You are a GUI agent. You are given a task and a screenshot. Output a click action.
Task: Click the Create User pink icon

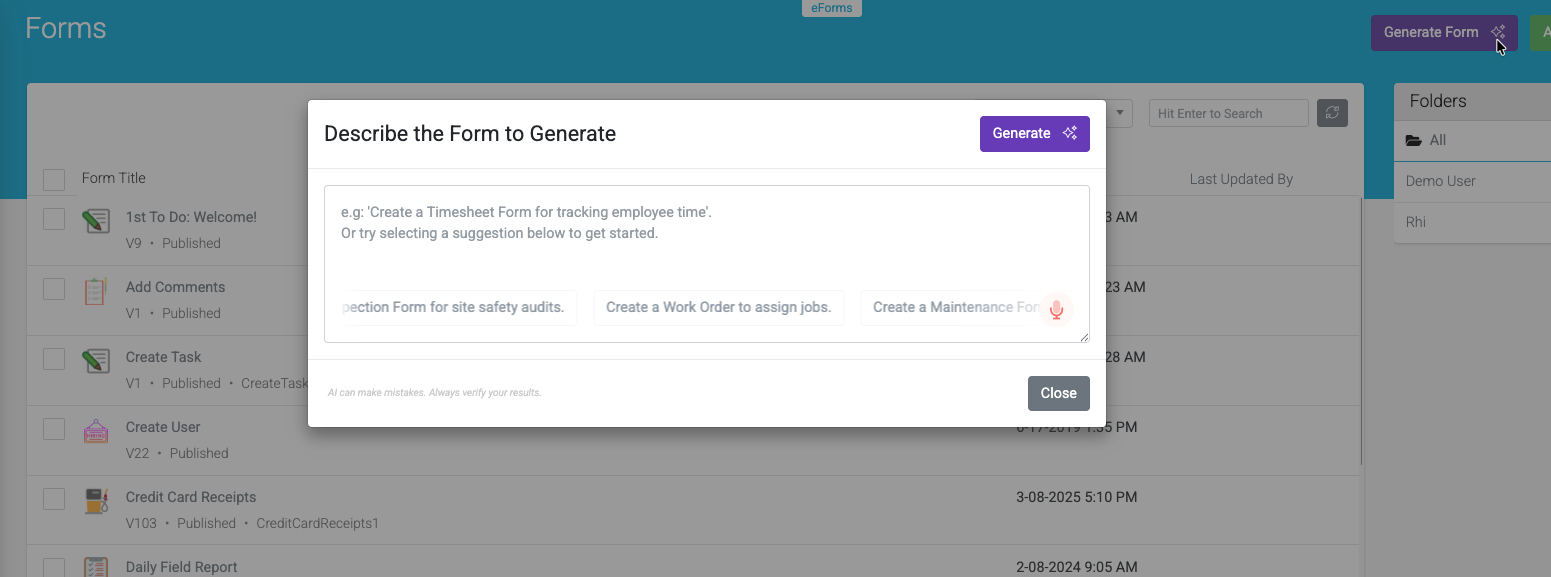96,431
